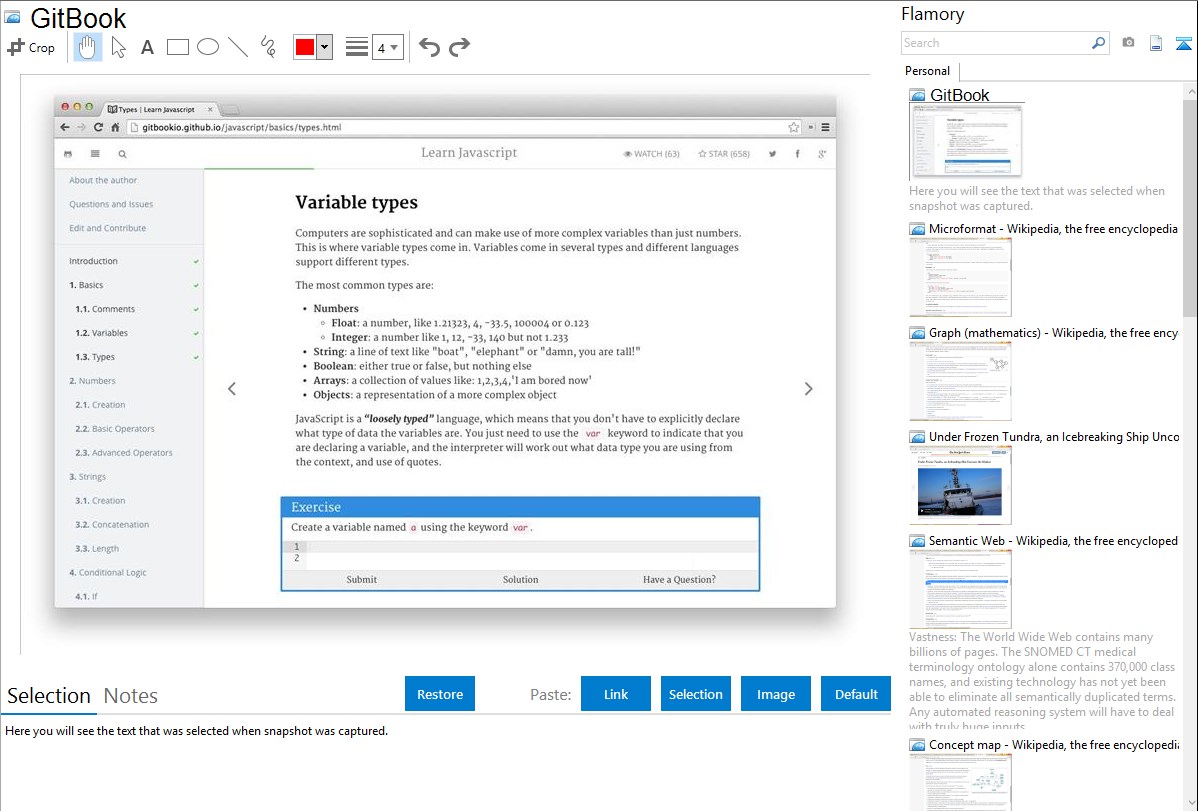Switch to the Selection tab
The width and height of the screenshot is (1198, 811).
(x=49, y=696)
